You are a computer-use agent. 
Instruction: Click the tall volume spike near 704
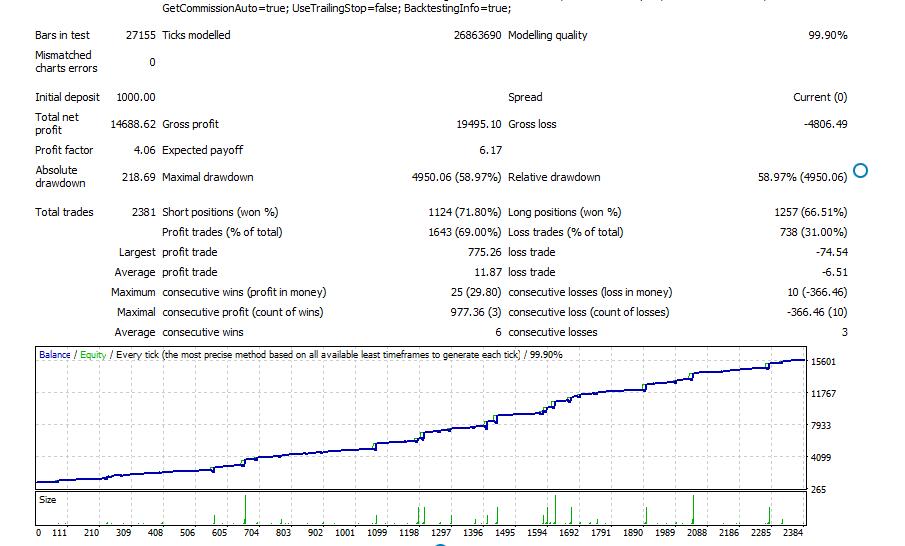click(x=245, y=509)
